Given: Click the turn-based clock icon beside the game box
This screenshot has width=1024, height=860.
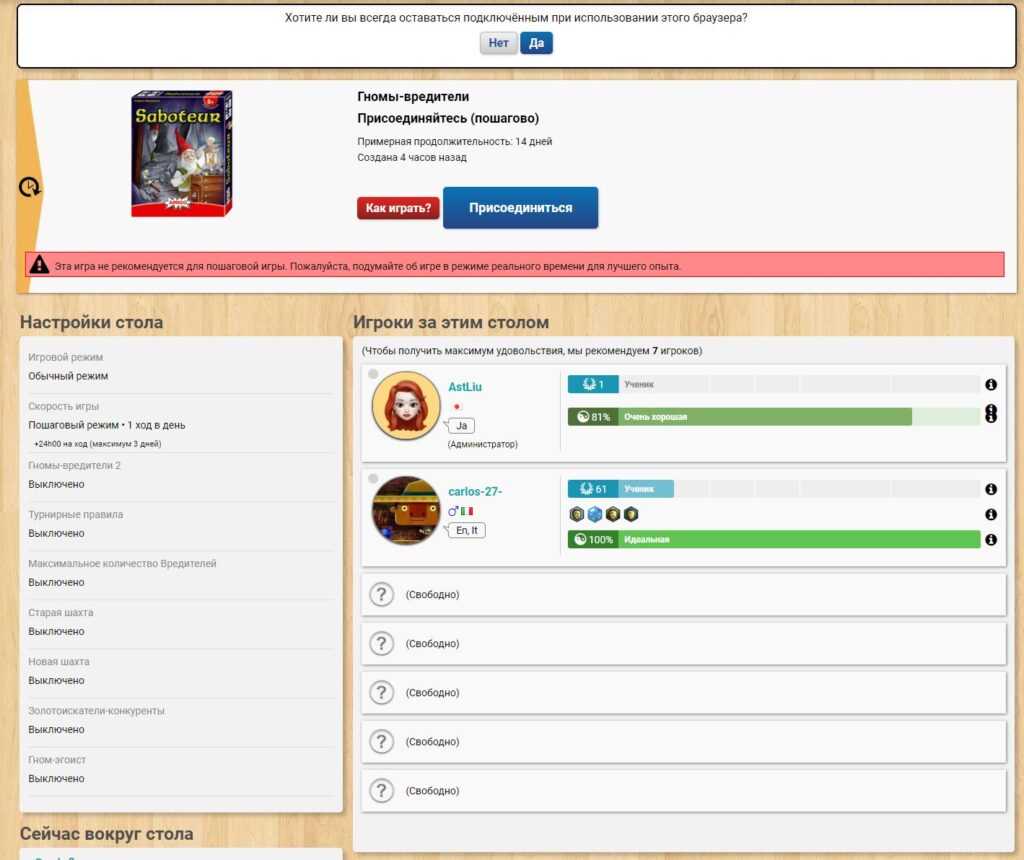Looking at the screenshot, I should click(30, 187).
